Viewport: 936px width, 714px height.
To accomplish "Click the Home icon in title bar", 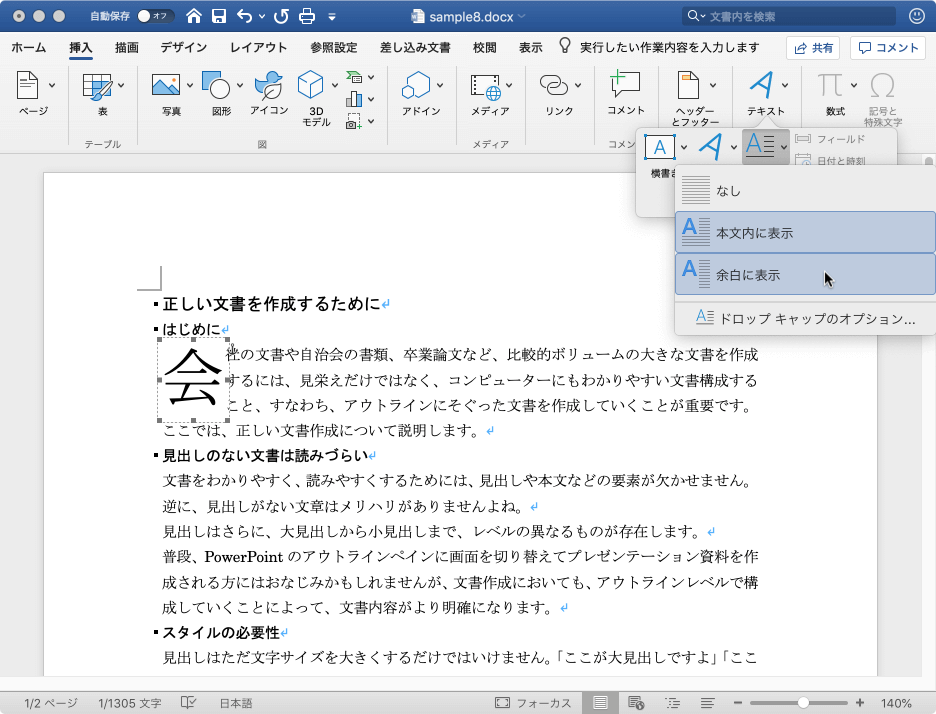I will (193, 16).
